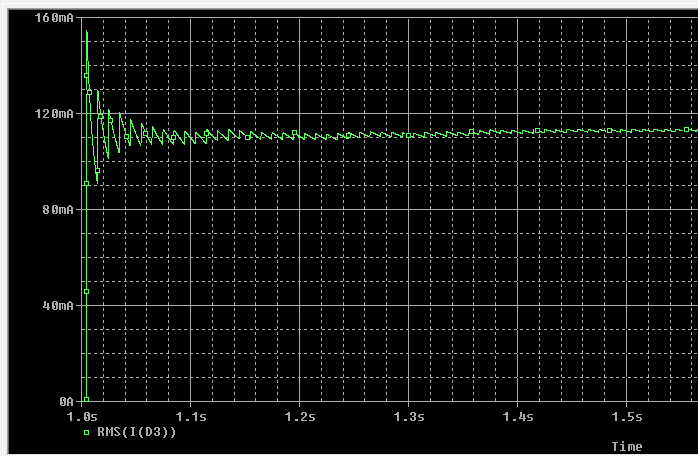
Task: Select the 1.1s x-axis tick label
Action: (x=190, y=415)
